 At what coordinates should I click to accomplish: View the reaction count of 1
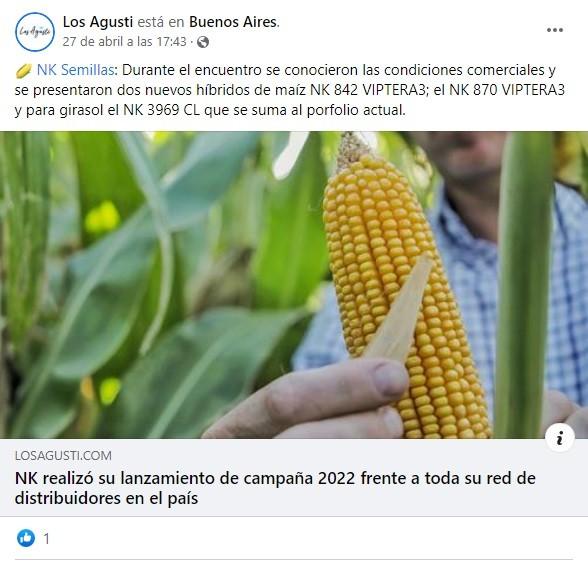(46, 539)
